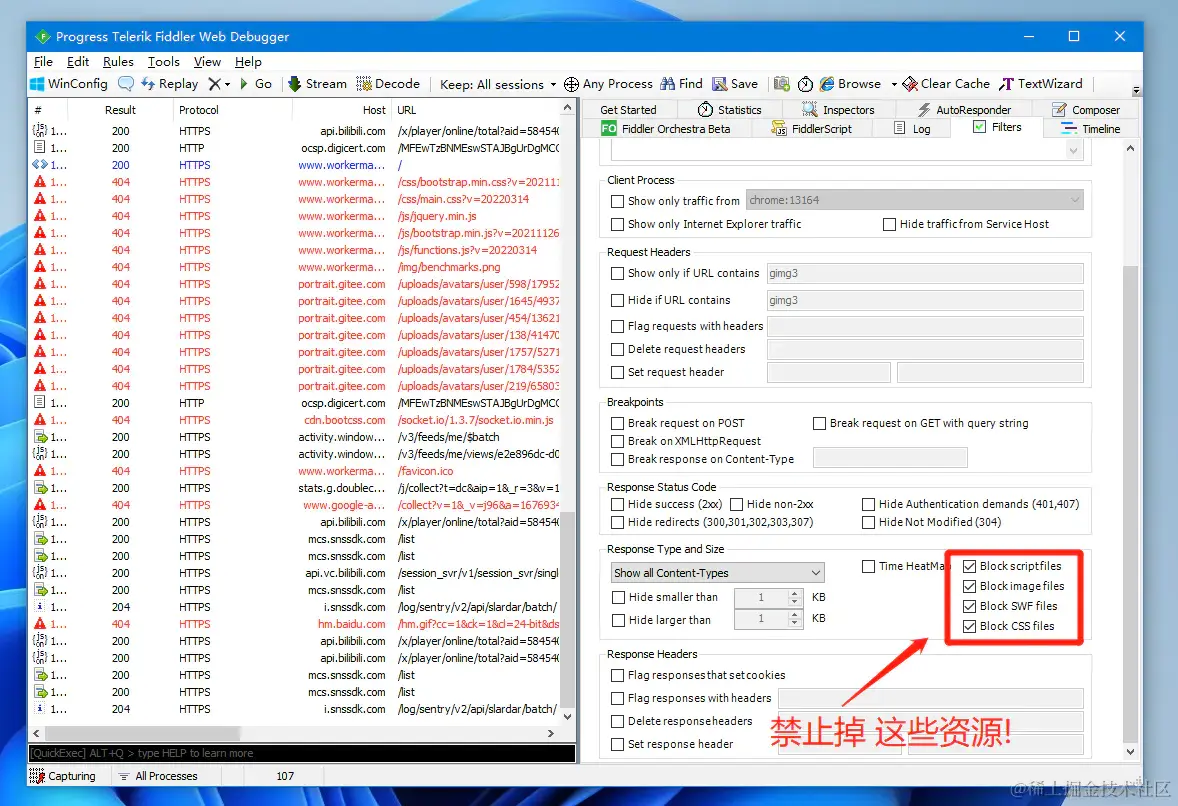1178x806 pixels.
Task: Switch to the Log tab
Action: pyautogui.click(x=912, y=128)
